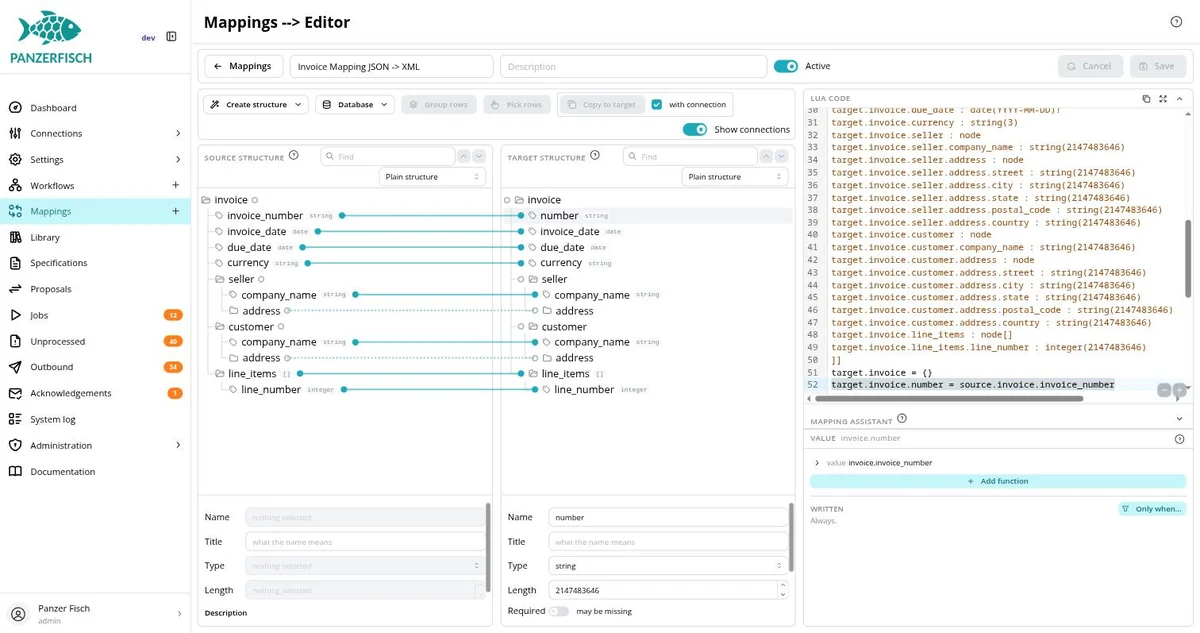The width and height of the screenshot is (1200, 633).
Task: Open the target Type string dropdown
Action: click(668, 566)
